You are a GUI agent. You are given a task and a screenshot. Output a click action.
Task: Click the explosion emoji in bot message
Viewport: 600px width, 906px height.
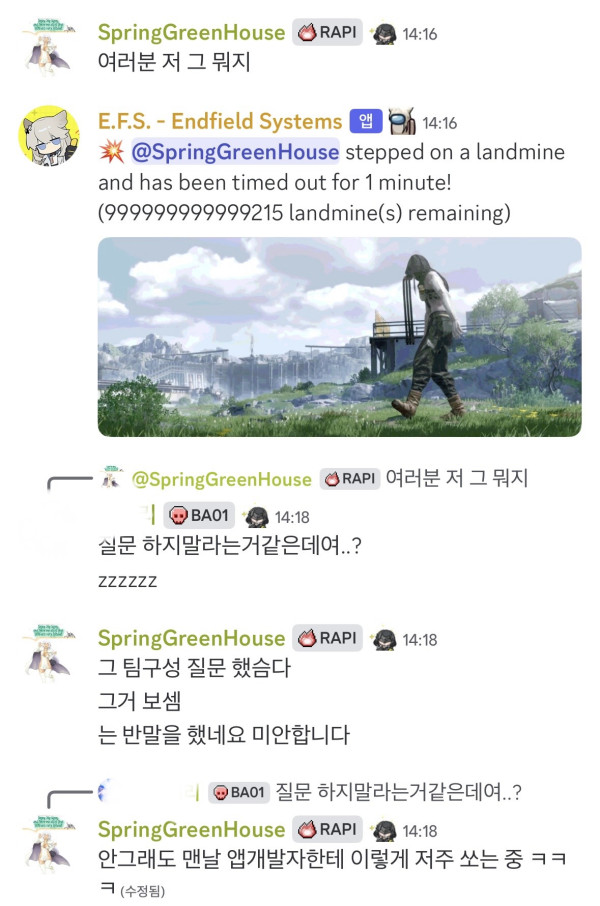click(x=112, y=152)
